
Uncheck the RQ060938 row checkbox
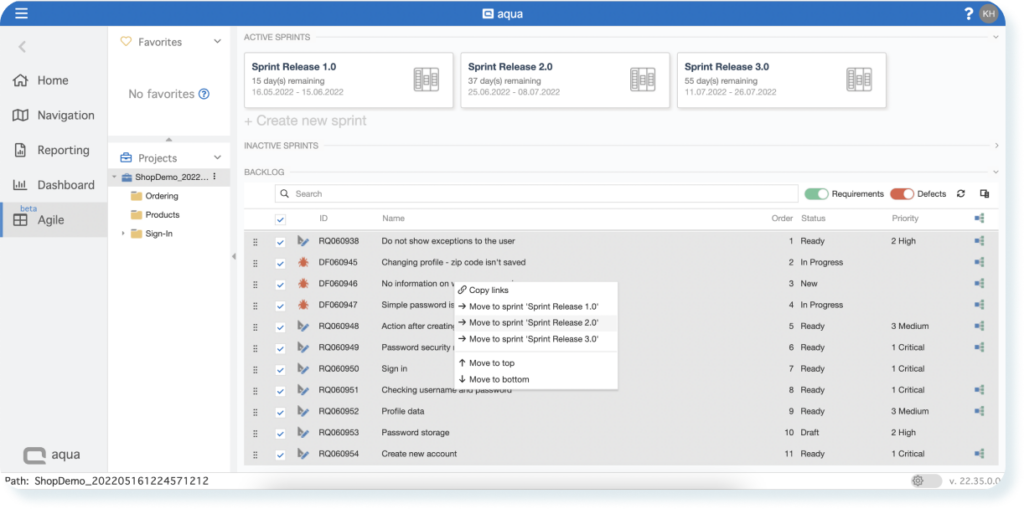point(280,242)
